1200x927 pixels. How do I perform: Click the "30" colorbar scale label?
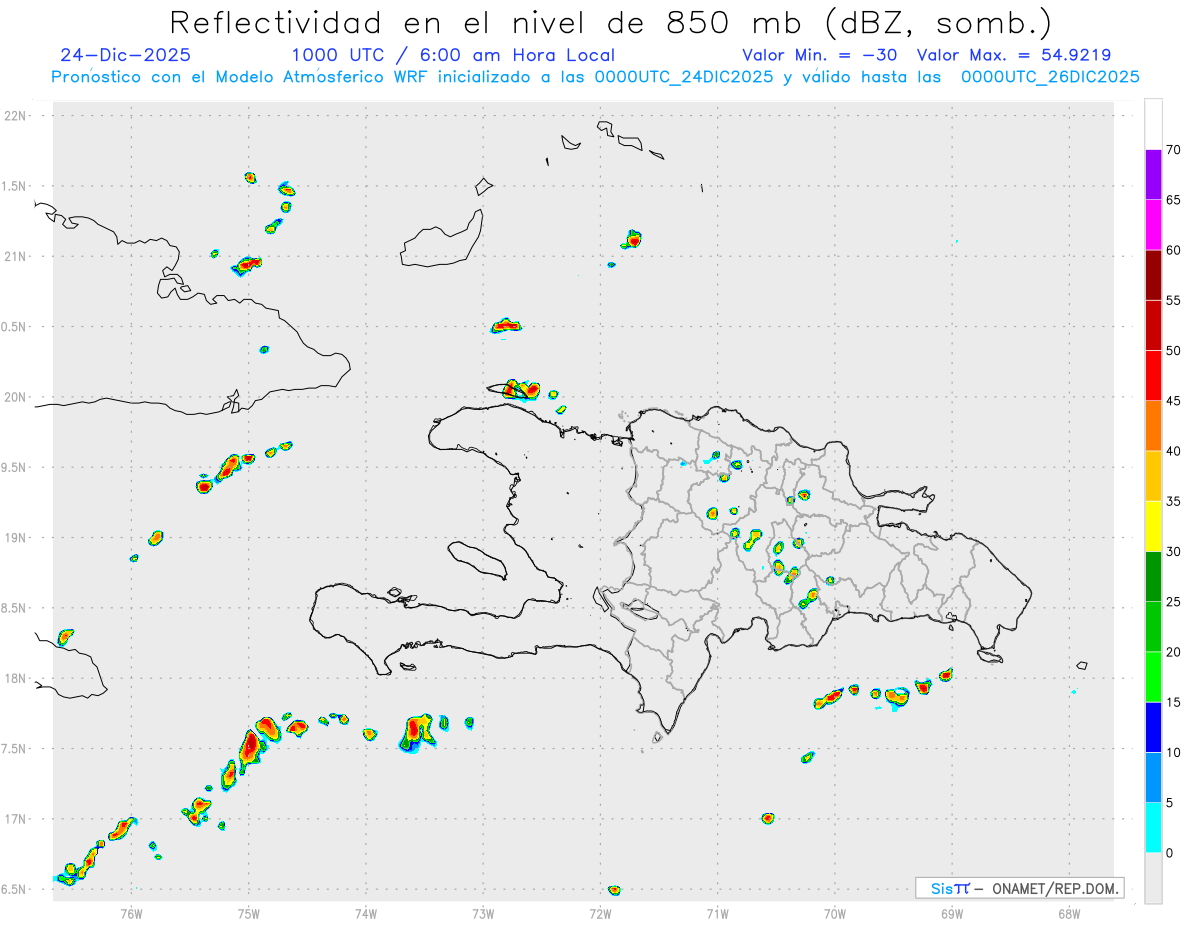(1173, 552)
